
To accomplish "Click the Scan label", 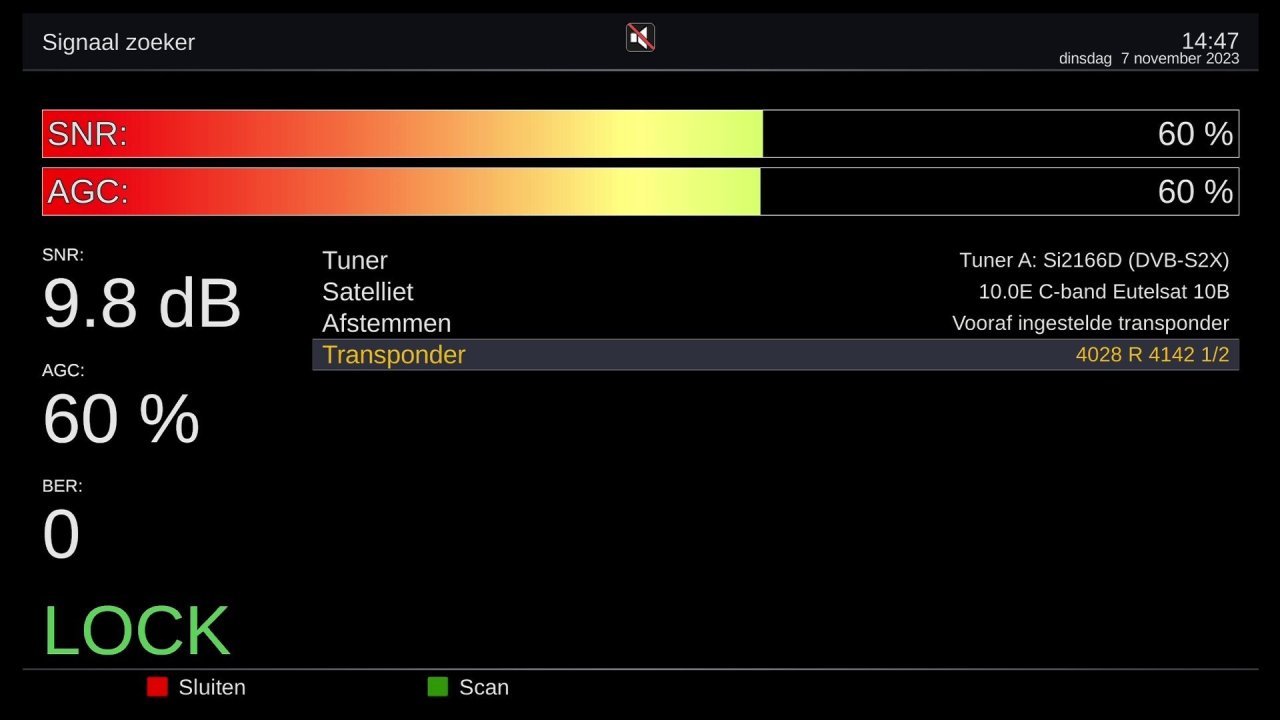I will coord(484,688).
